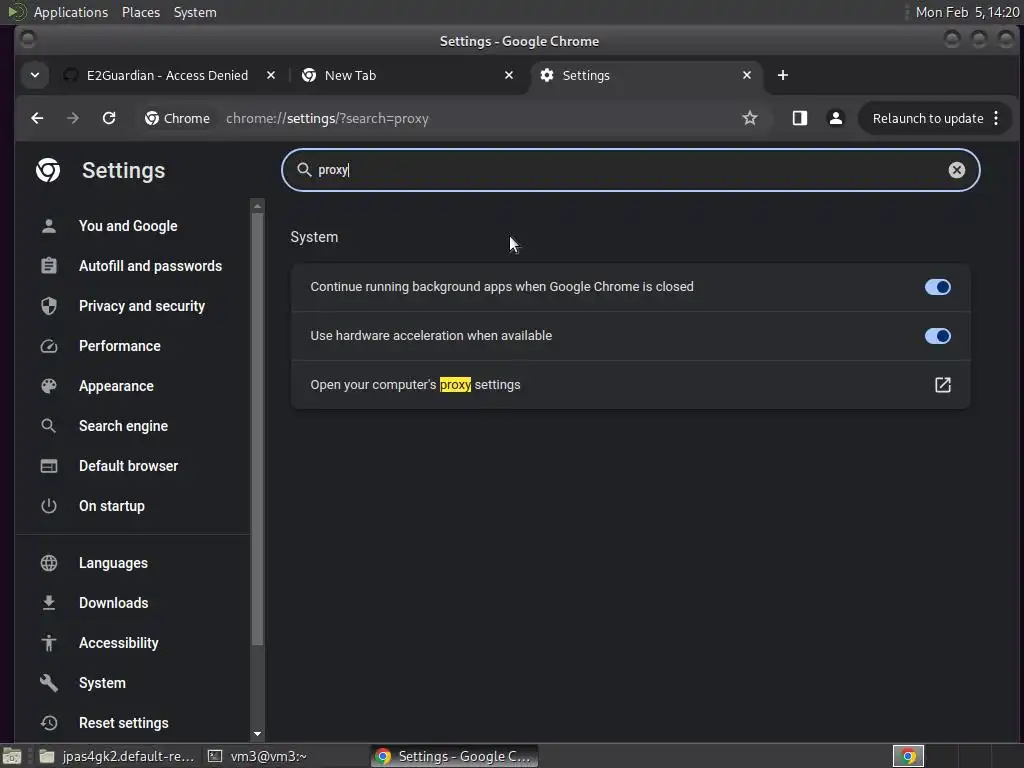Click the Reset settings history icon
Screen dimensions: 1024x768
click(49, 723)
